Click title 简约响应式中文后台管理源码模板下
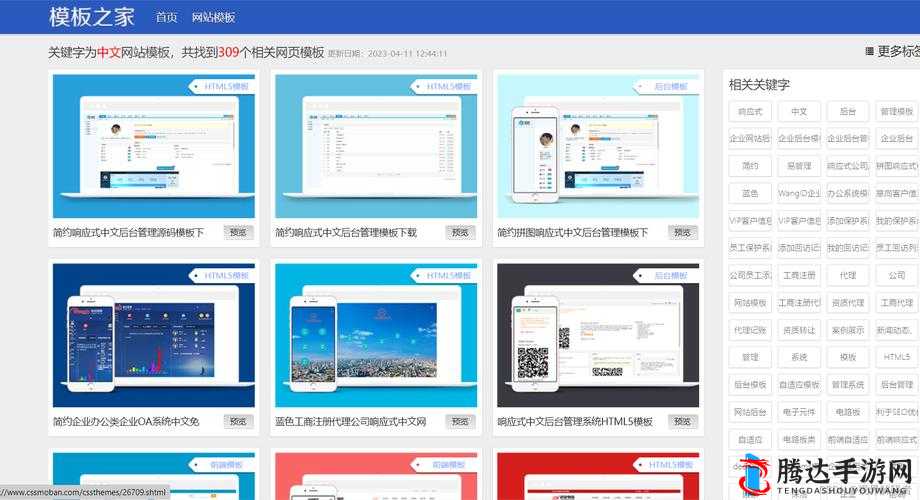Screen dimensions: 920x500 (x=128, y=233)
